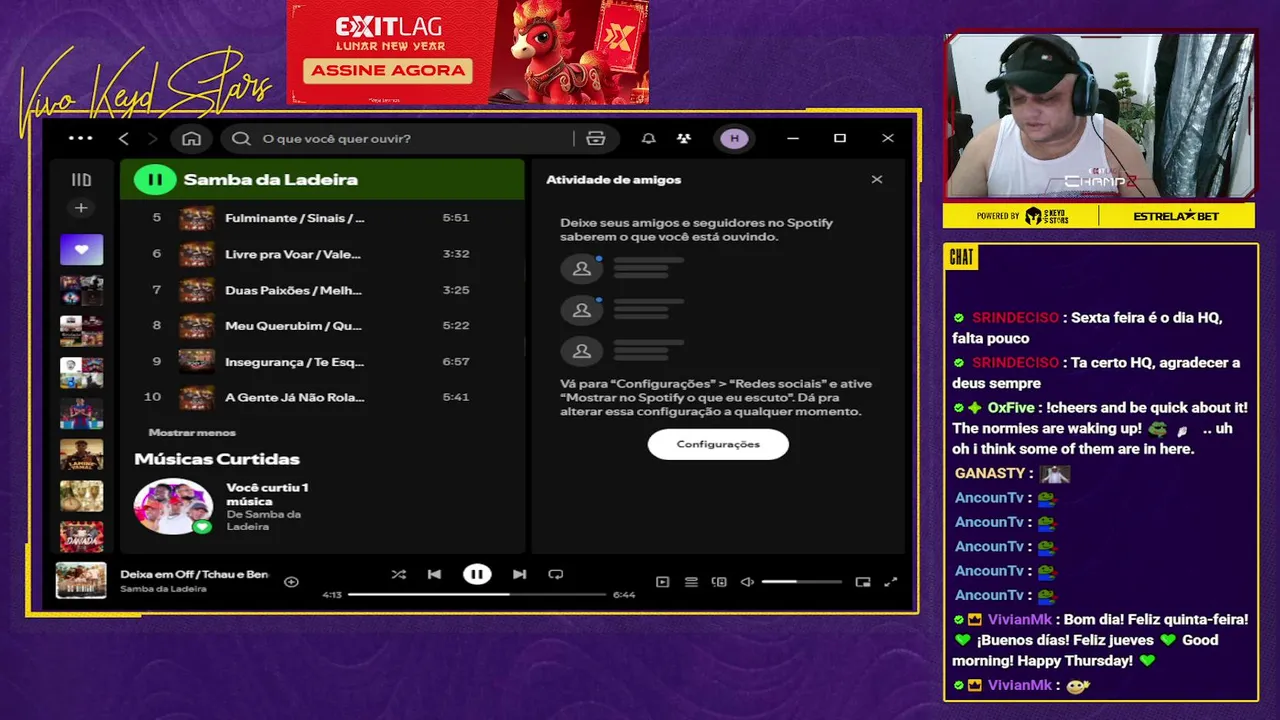The height and width of the screenshot is (720, 1280).
Task: Play track 'Fulminante / Sinais / ...'
Action: point(322,218)
